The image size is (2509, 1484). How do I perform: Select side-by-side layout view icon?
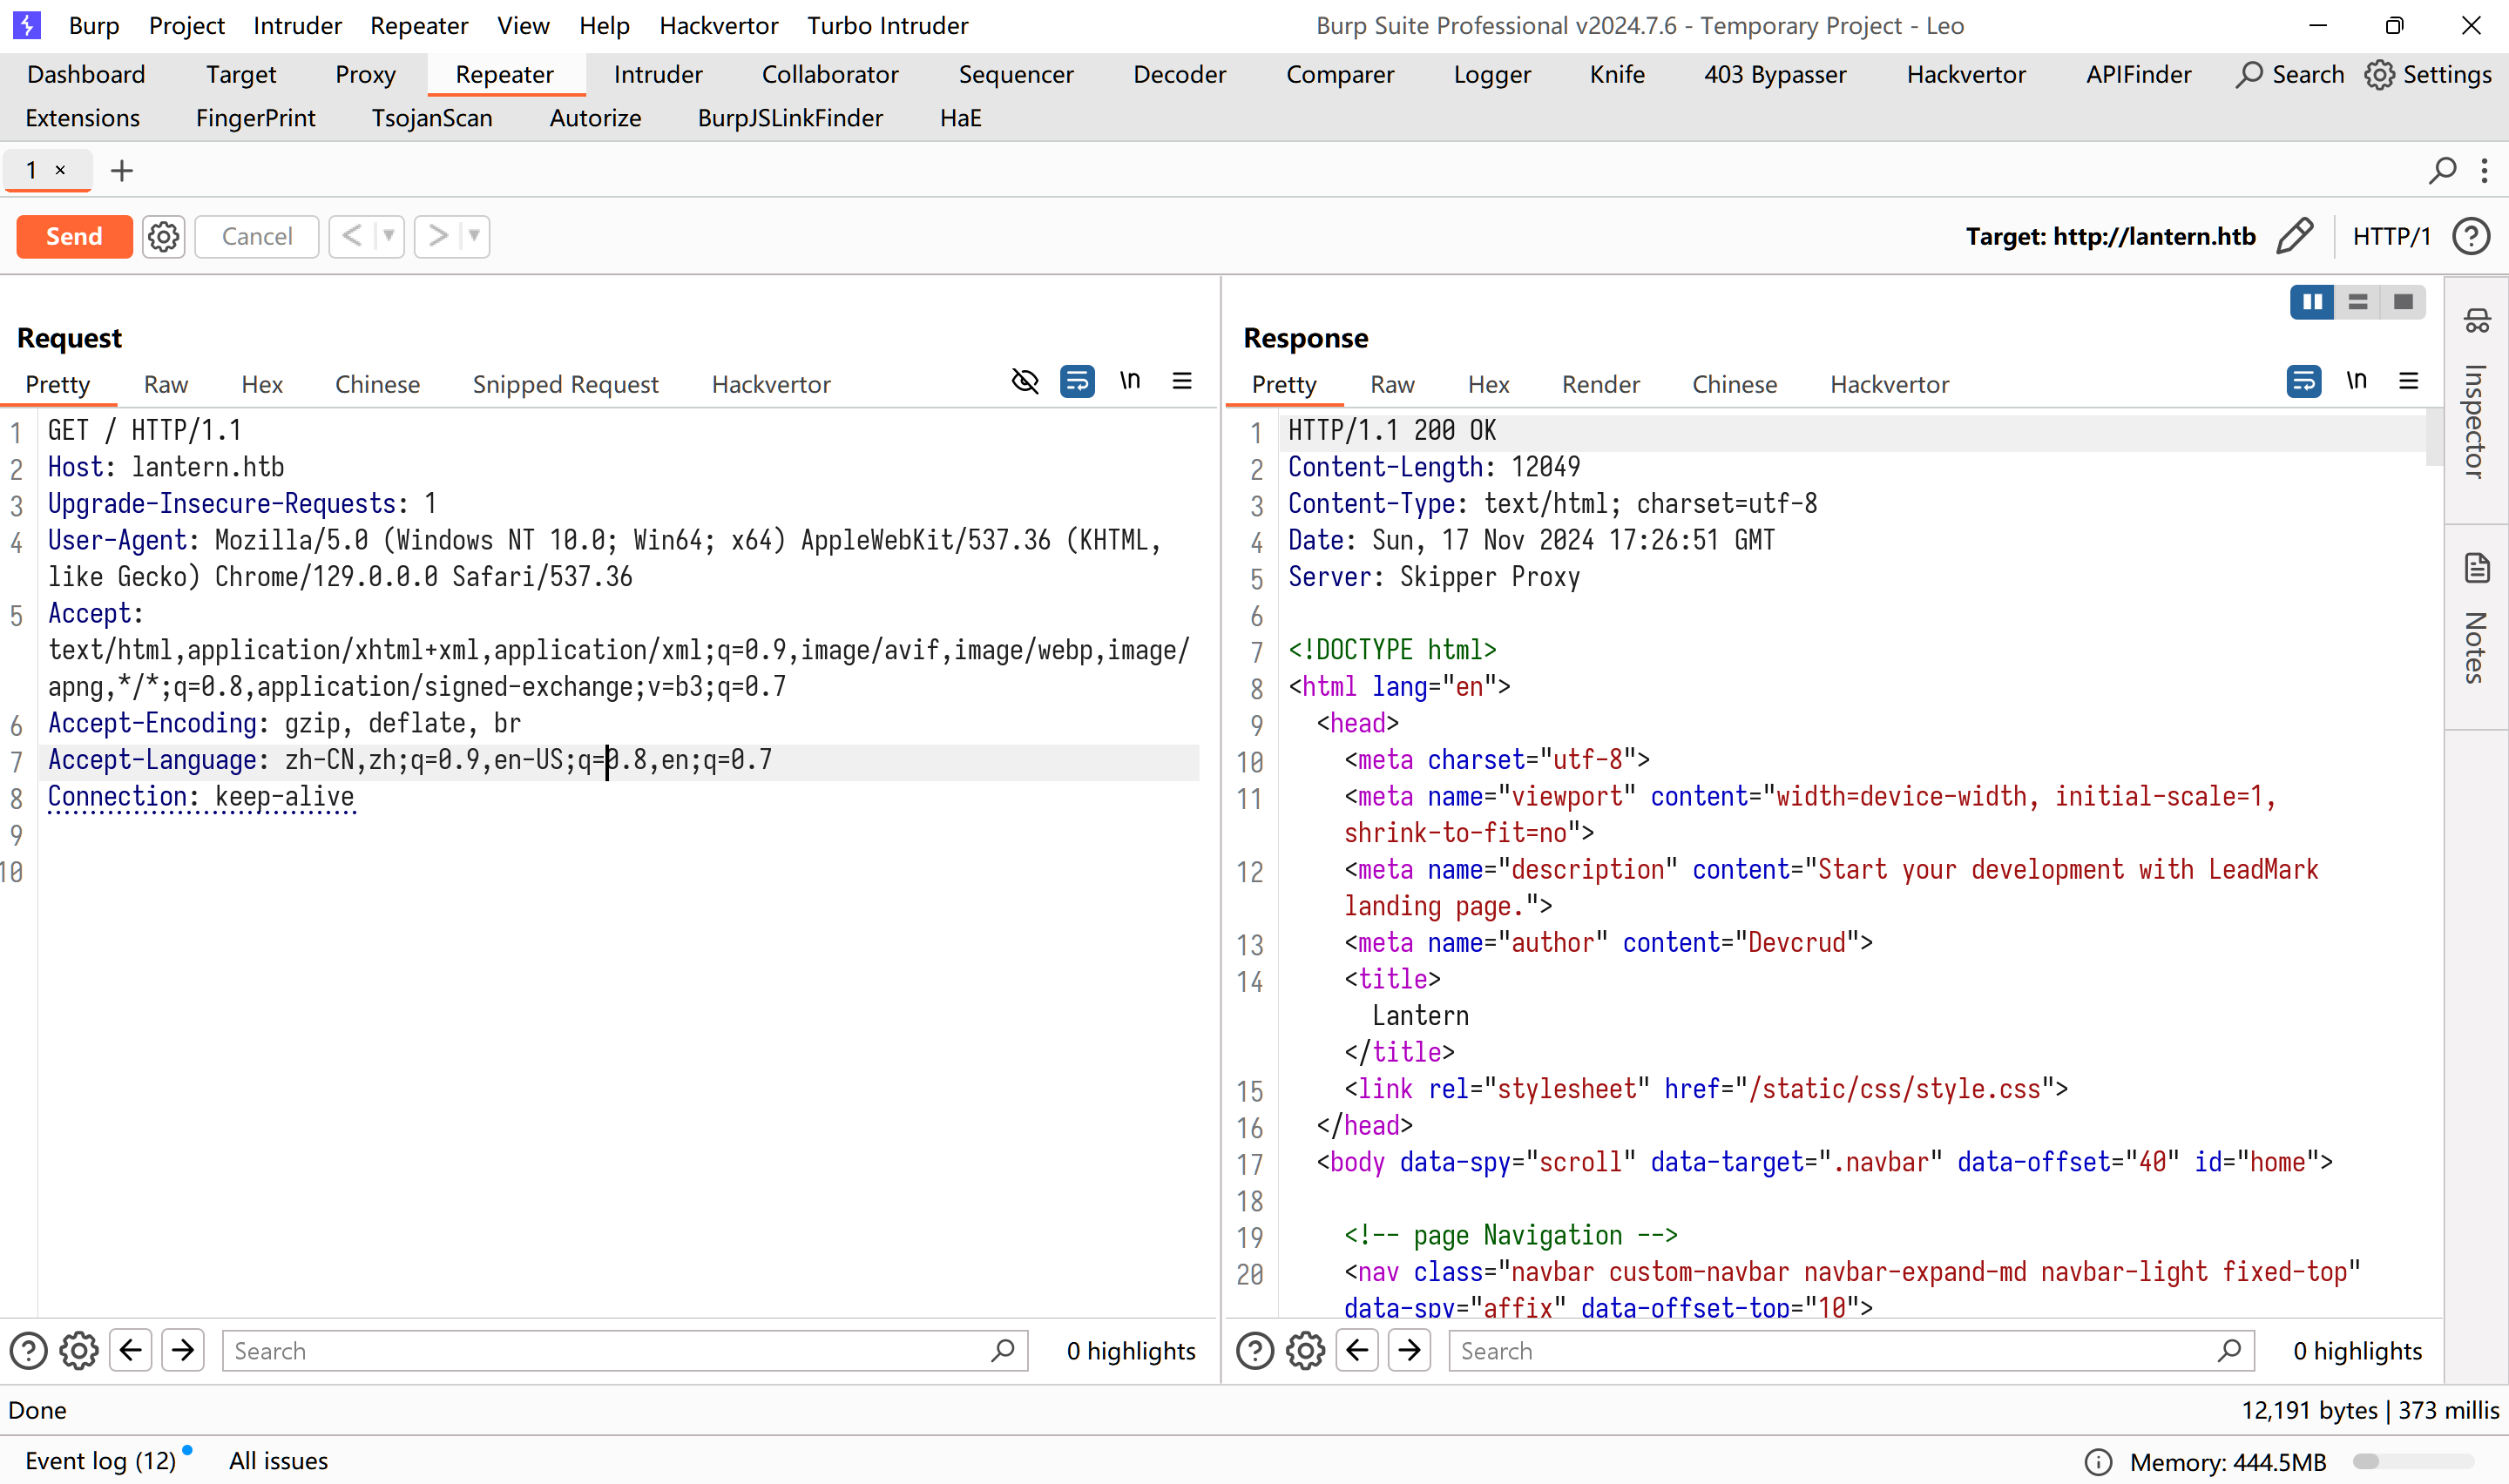pos(2312,302)
